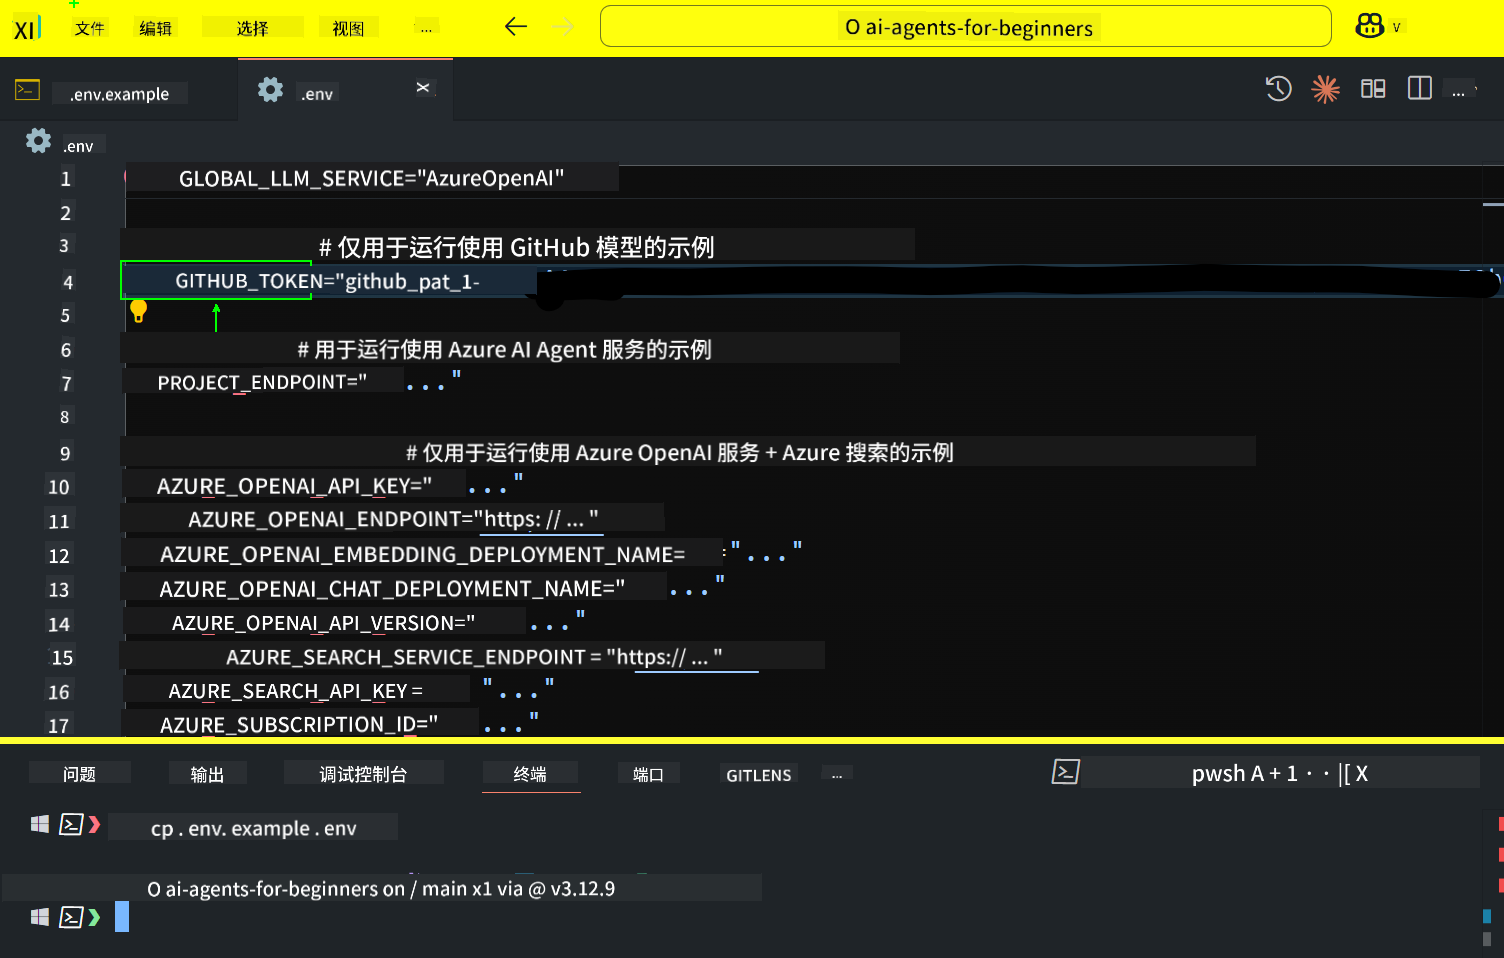Image resolution: width=1504 pixels, height=958 pixels.
Task: Click the ai-agents-for-beginners search box
Action: 965,26
